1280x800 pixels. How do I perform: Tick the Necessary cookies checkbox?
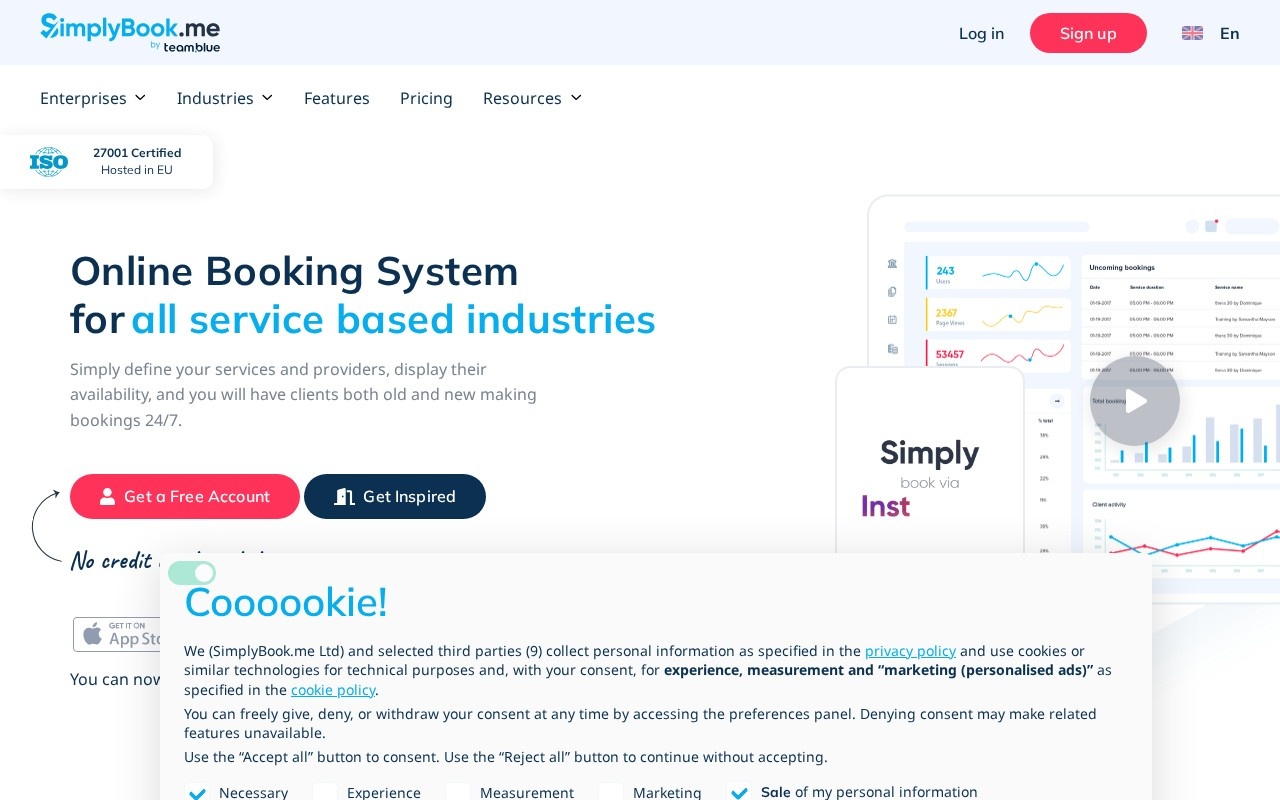point(197,792)
